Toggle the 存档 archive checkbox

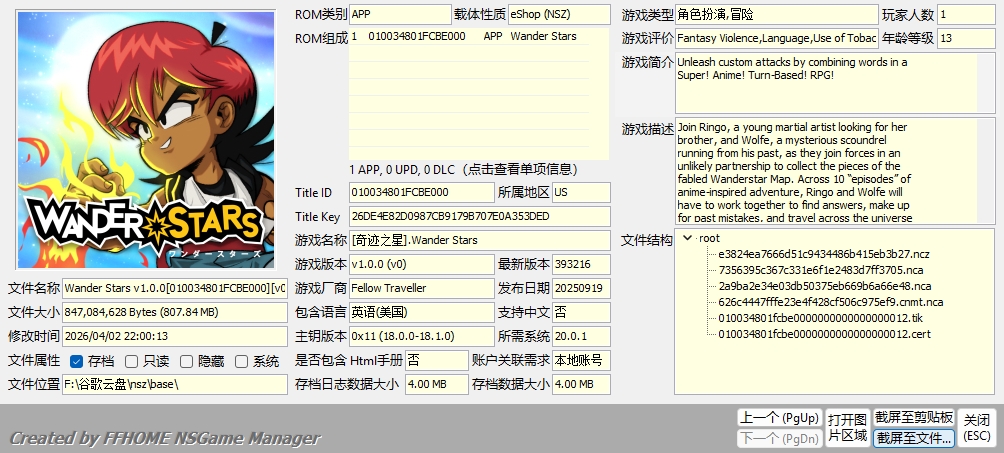click(77, 361)
